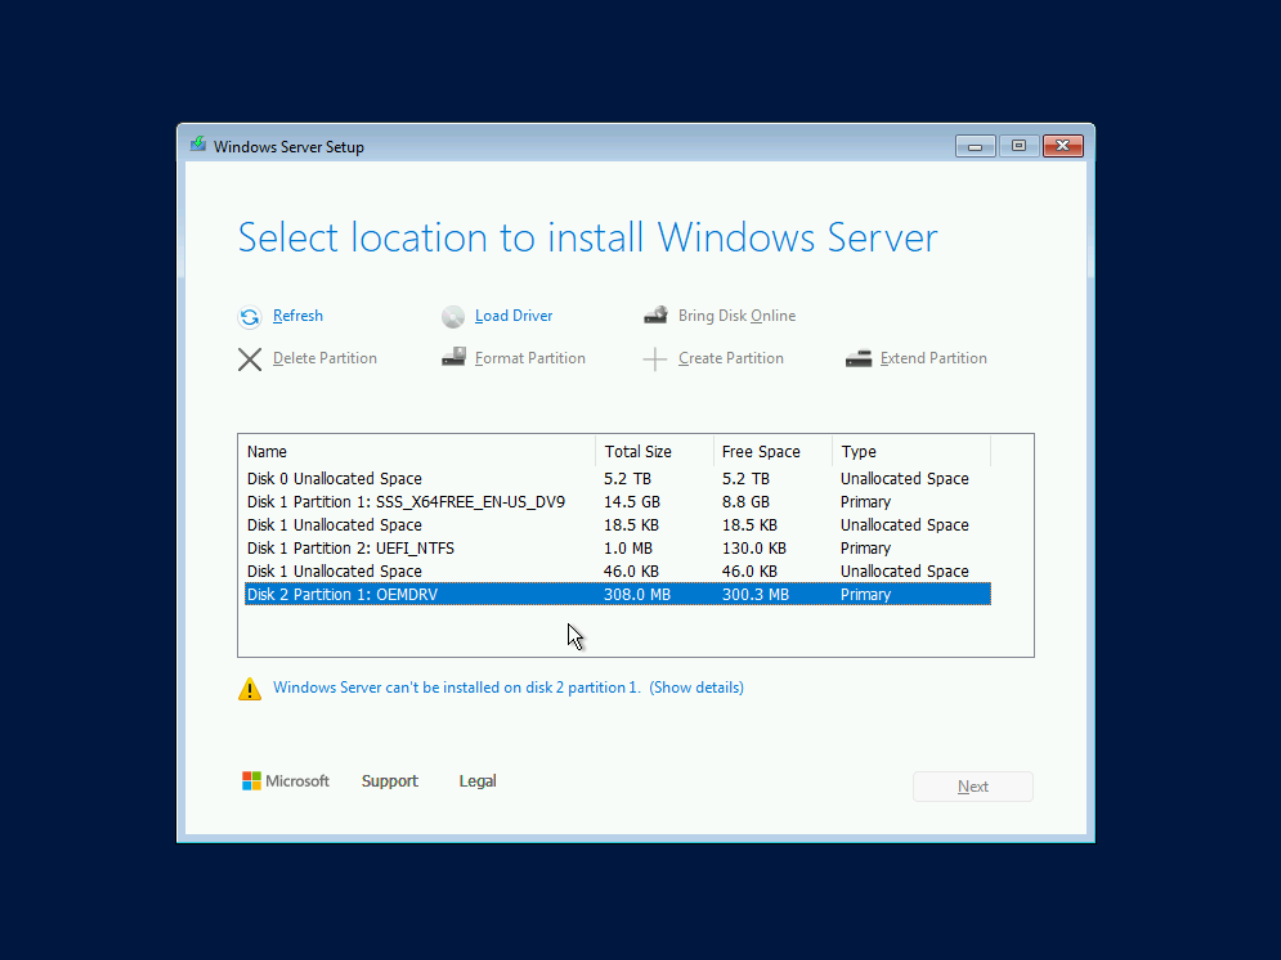
Task: Click the 8.8 GB free space cell
Action: pos(746,502)
